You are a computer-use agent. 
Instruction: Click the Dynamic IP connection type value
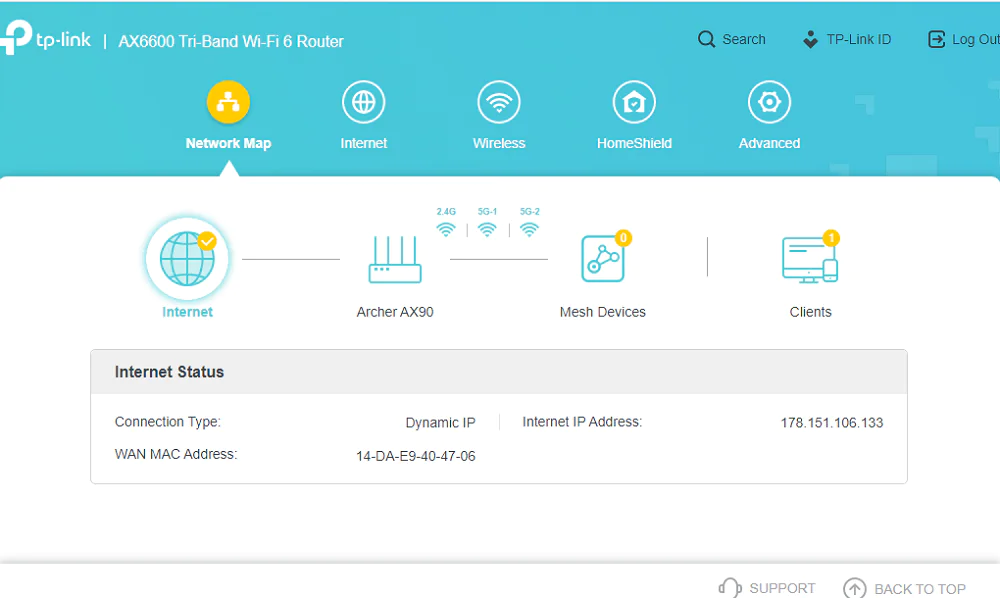(x=440, y=423)
